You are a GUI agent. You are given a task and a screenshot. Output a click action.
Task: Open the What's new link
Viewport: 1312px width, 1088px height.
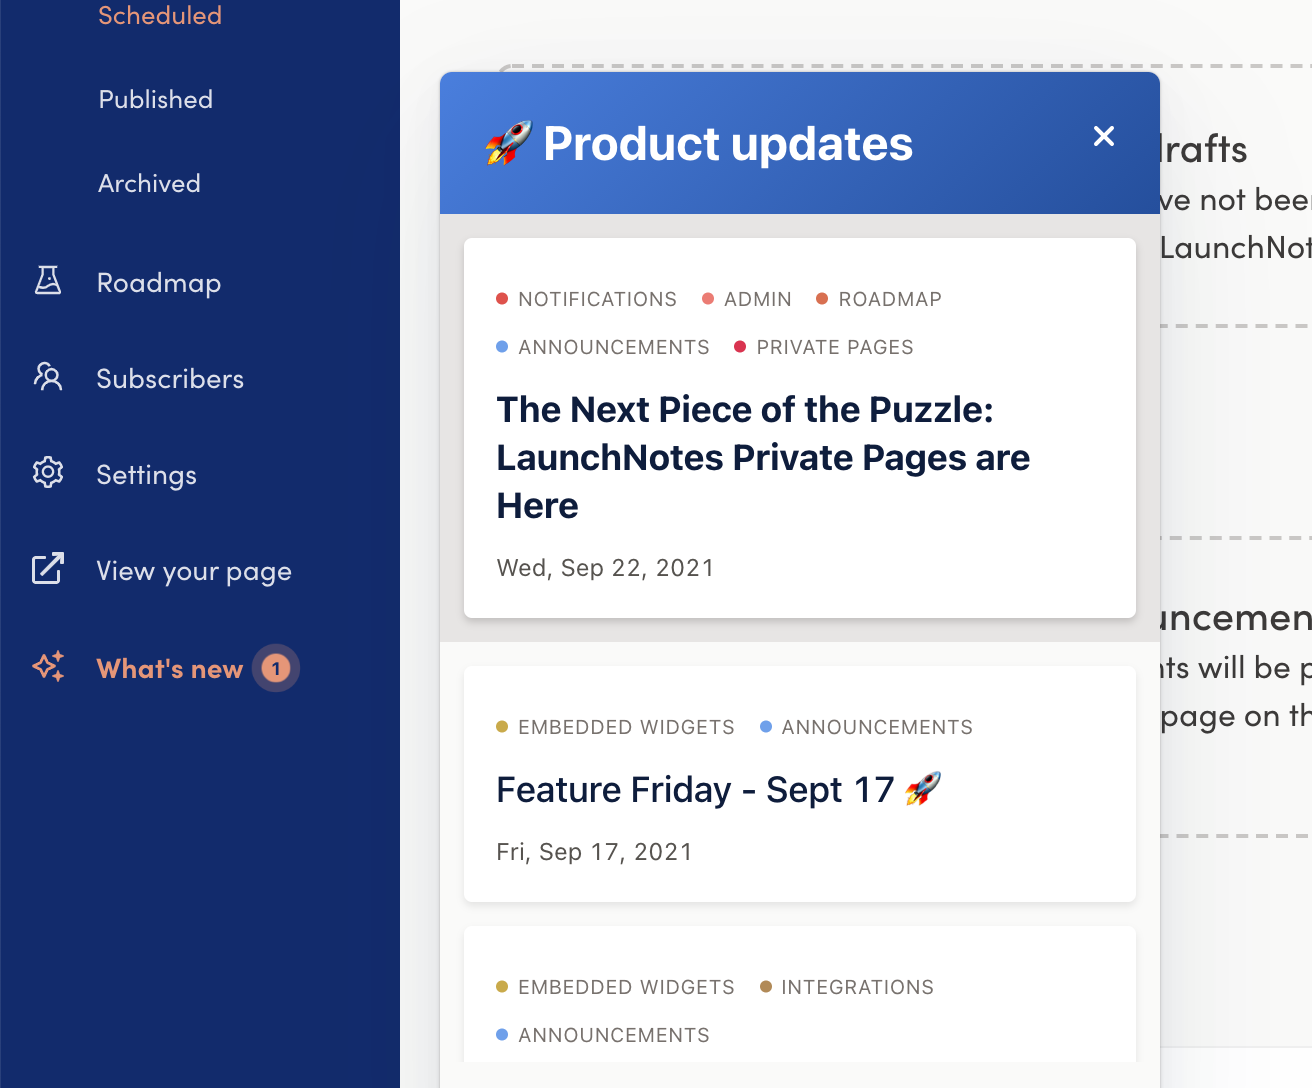tap(170, 669)
